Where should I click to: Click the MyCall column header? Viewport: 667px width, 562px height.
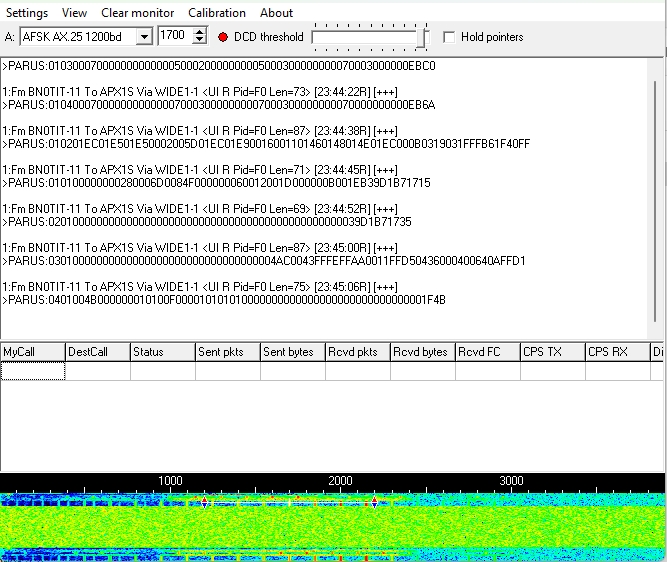[x=33, y=352]
